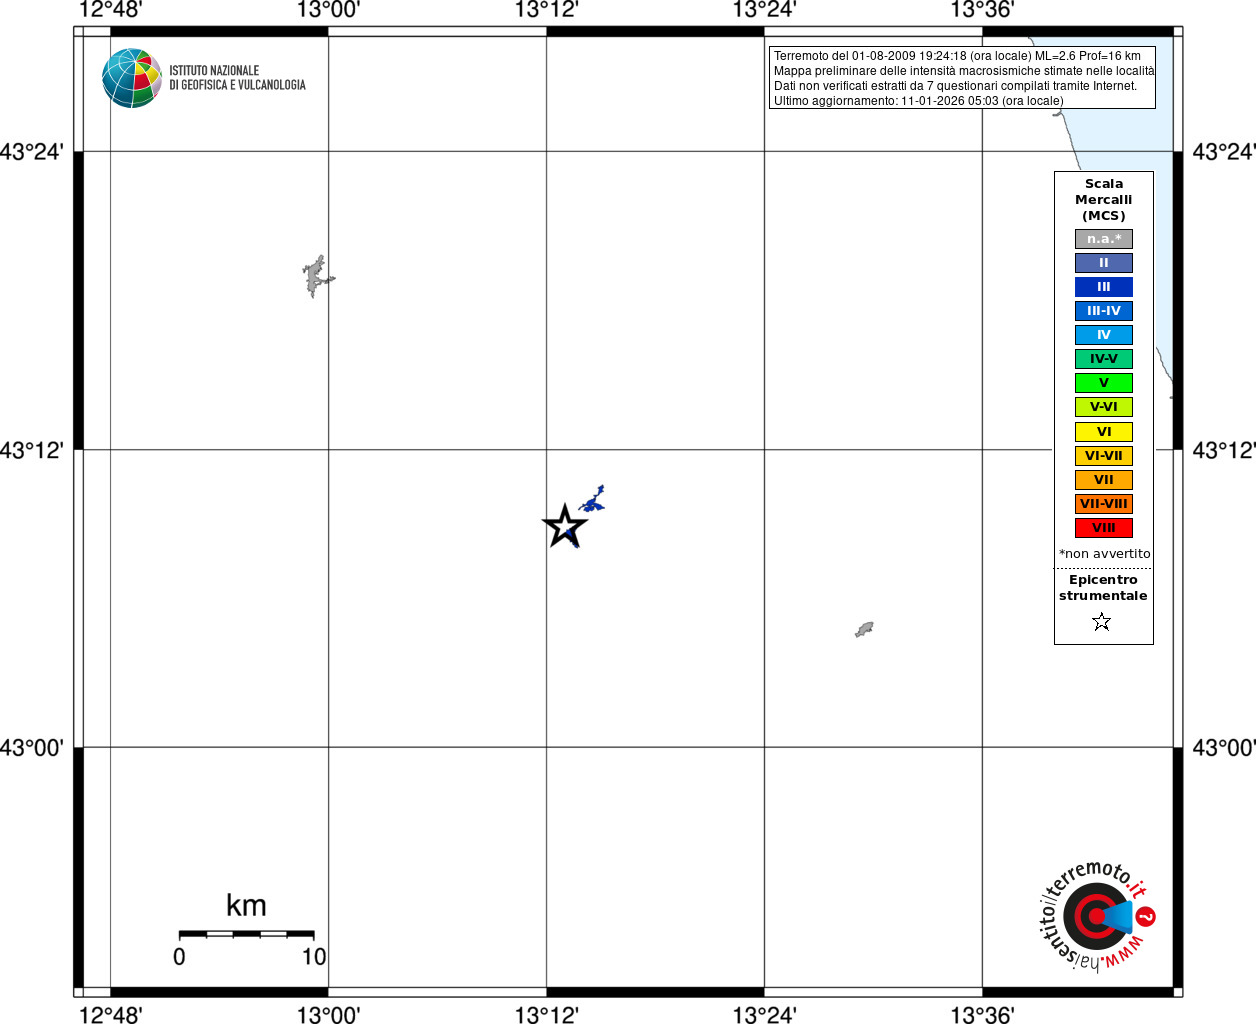Viewport: 1256px width, 1024px height.
Task: Click the 'Ultimo aggiornamento' timestamp line
Action: click(x=919, y=101)
